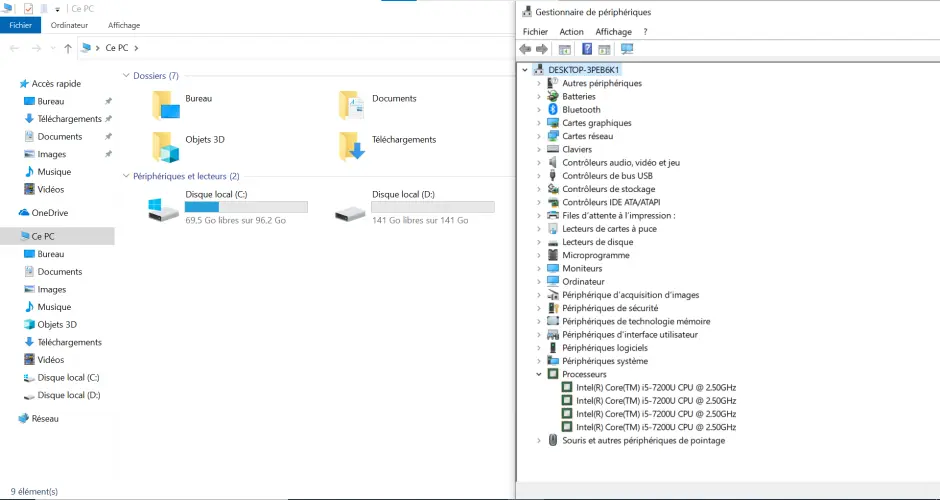Select Contrôleurs IDE ATA/ATAPI entry
940x500 pixels.
click(611, 203)
